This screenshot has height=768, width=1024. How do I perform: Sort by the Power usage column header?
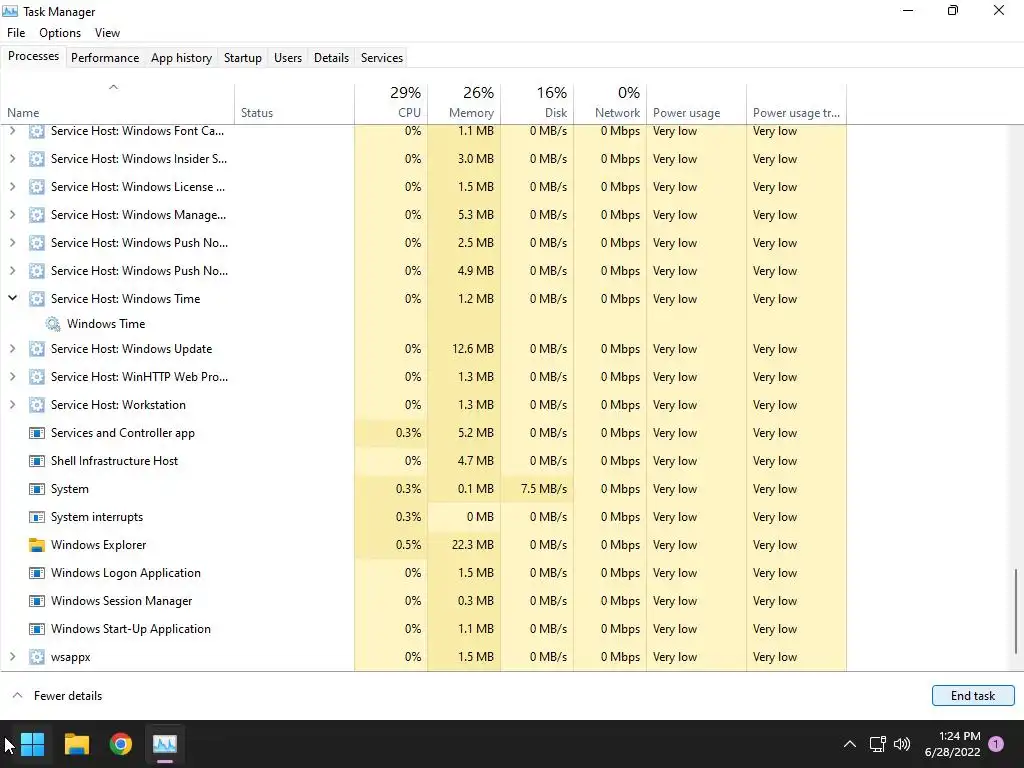[x=696, y=104]
